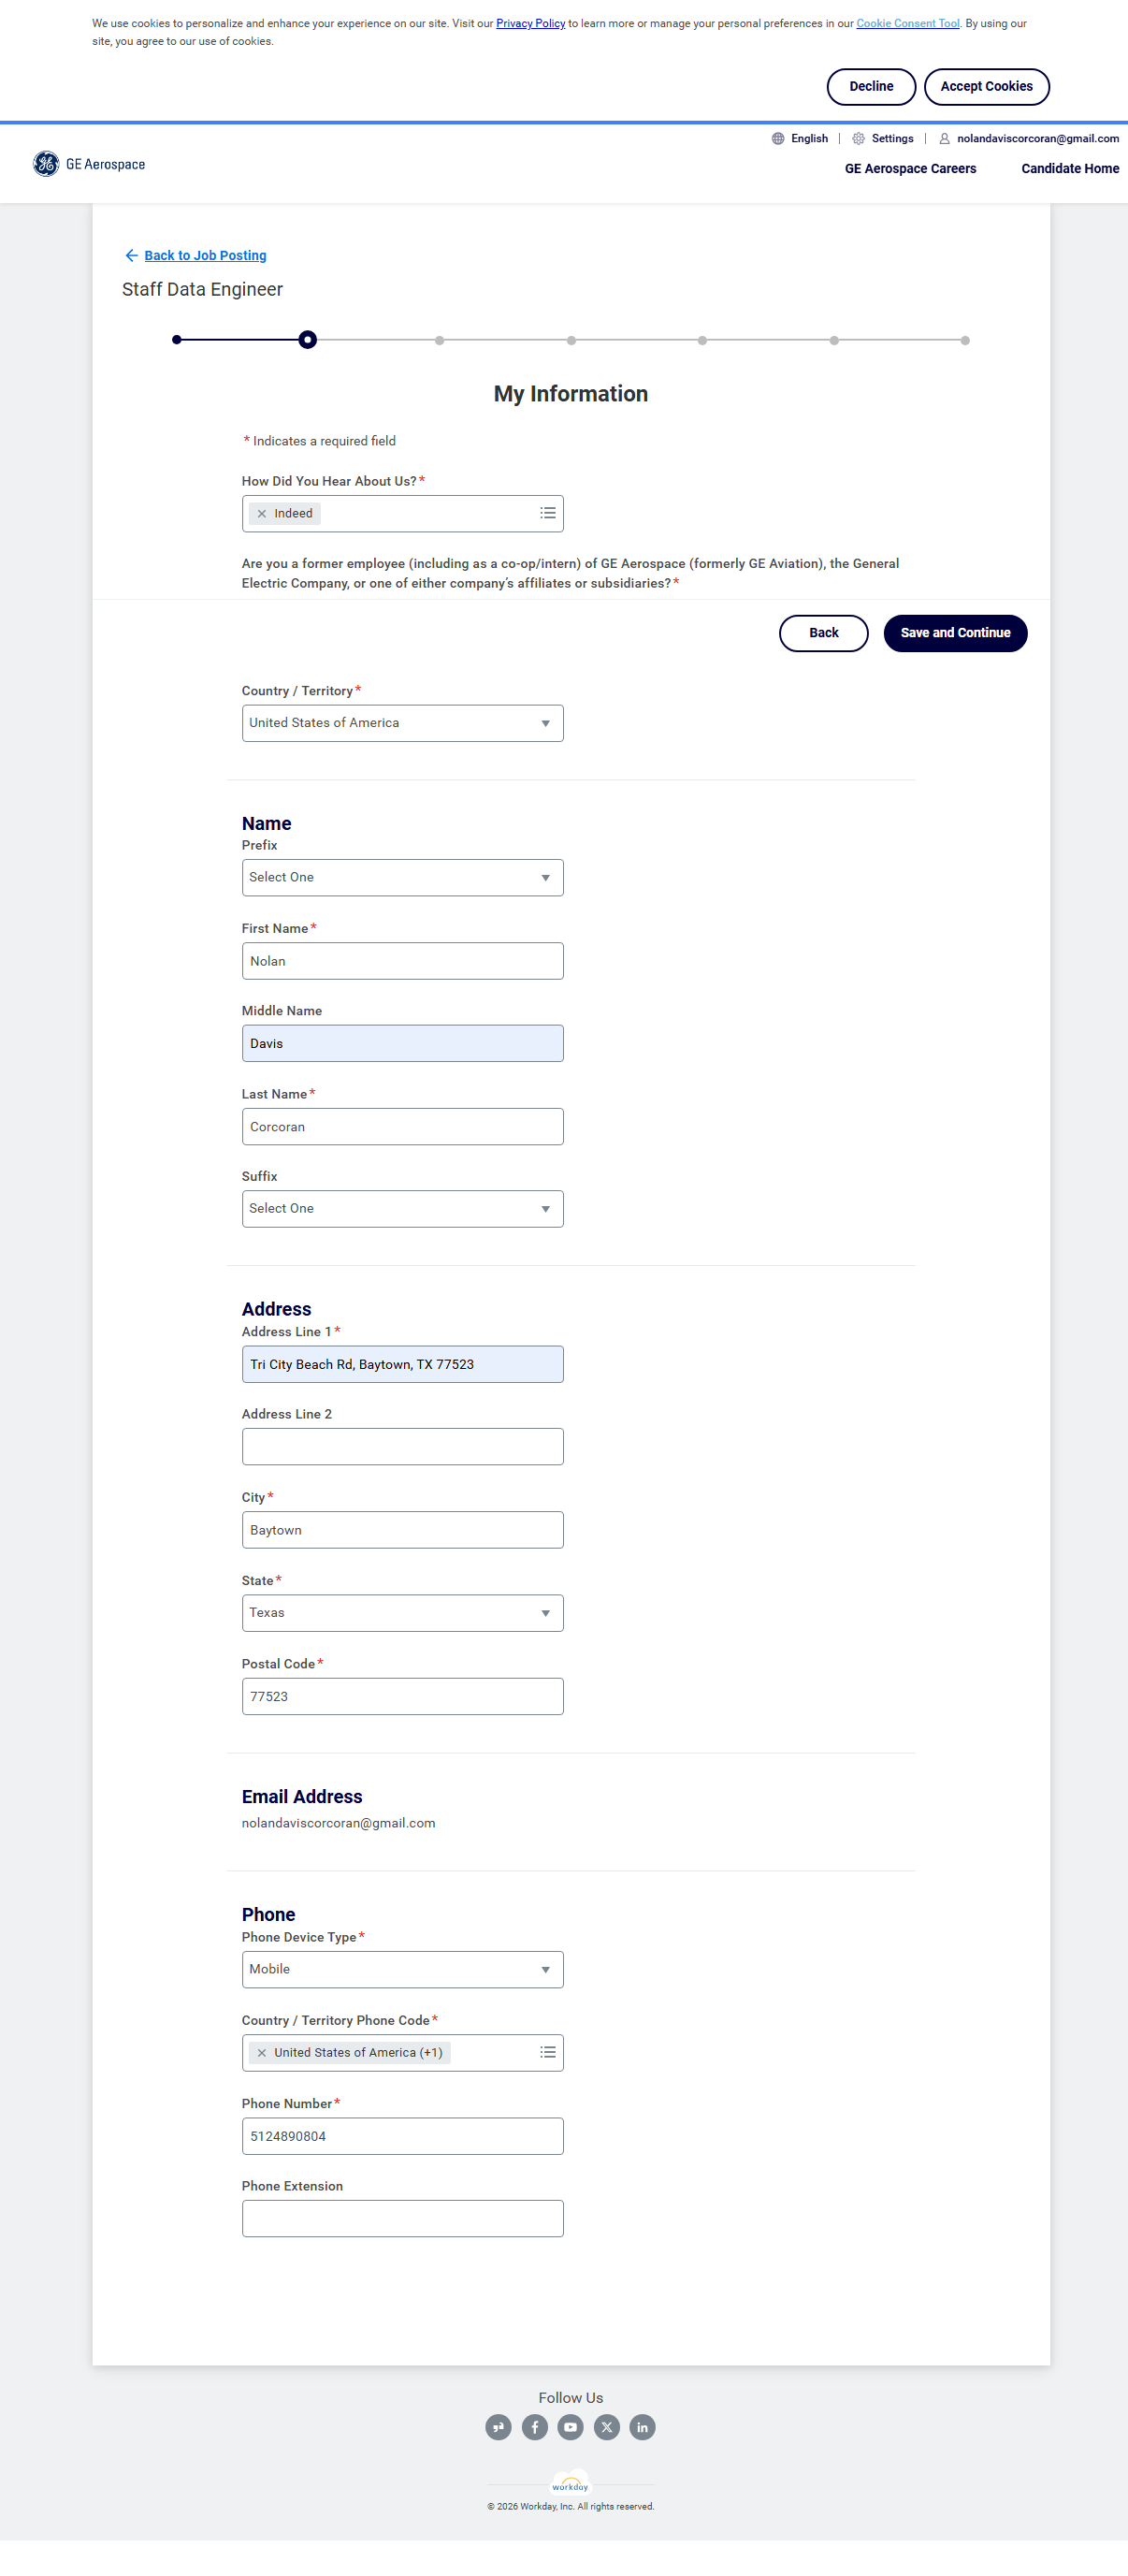
Task: Open the Candidate Home menu item
Action: coord(1070,169)
